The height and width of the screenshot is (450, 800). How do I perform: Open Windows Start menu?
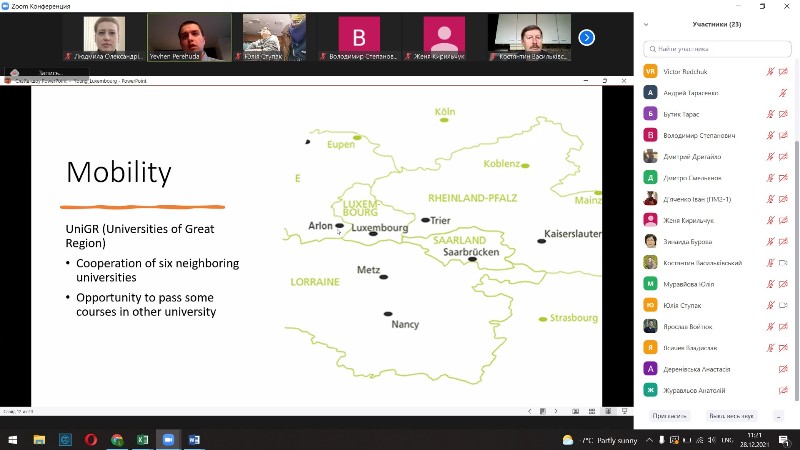[13, 439]
